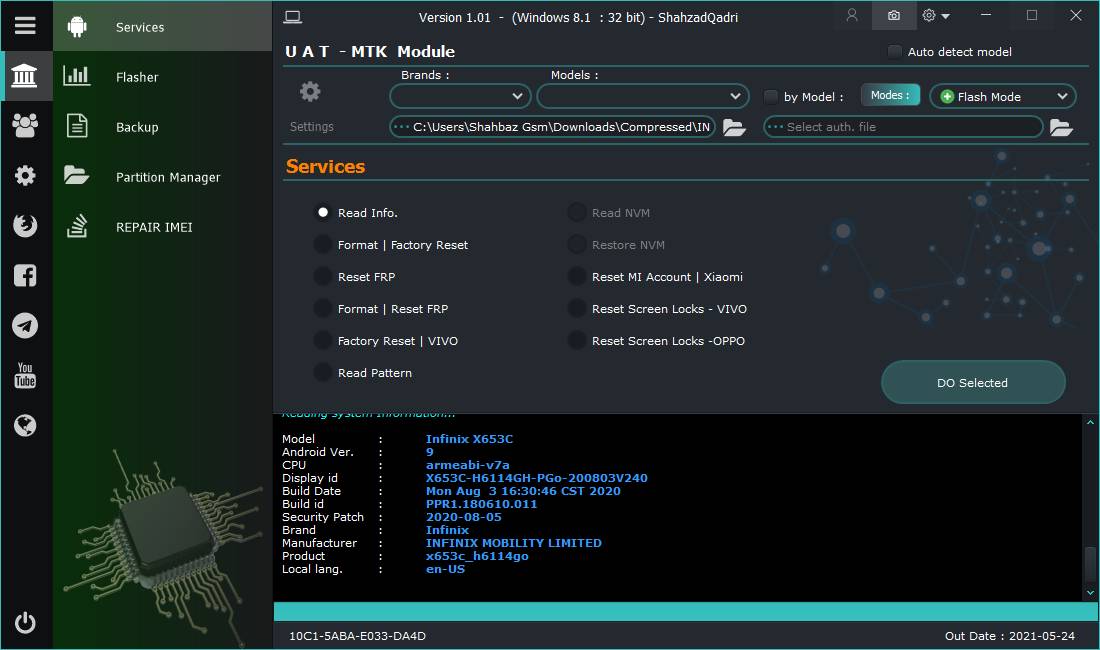Click the power icon at sidebar bottom
The width and height of the screenshot is (1100, 650).
[25, 623]
